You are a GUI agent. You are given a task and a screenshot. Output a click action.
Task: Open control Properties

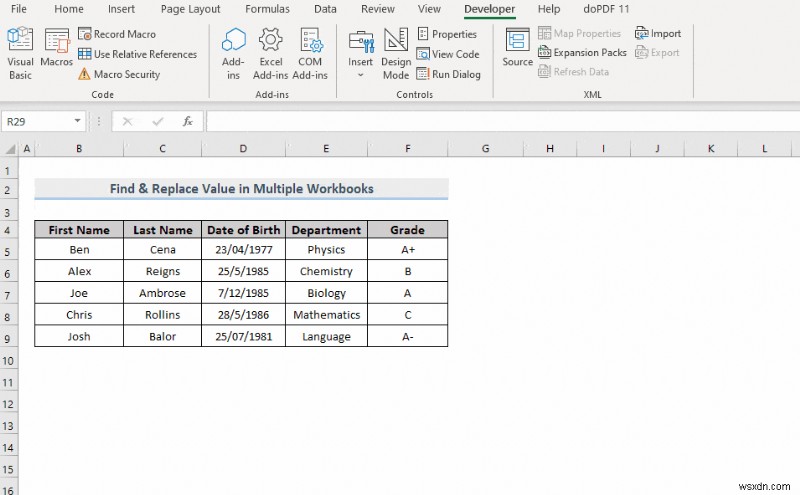click(447, 34)
